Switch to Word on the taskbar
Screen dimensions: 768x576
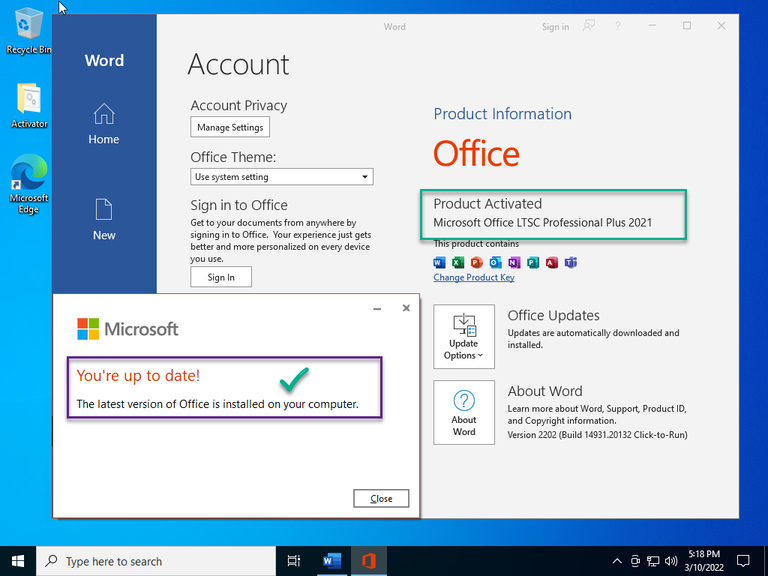[332, 561]
